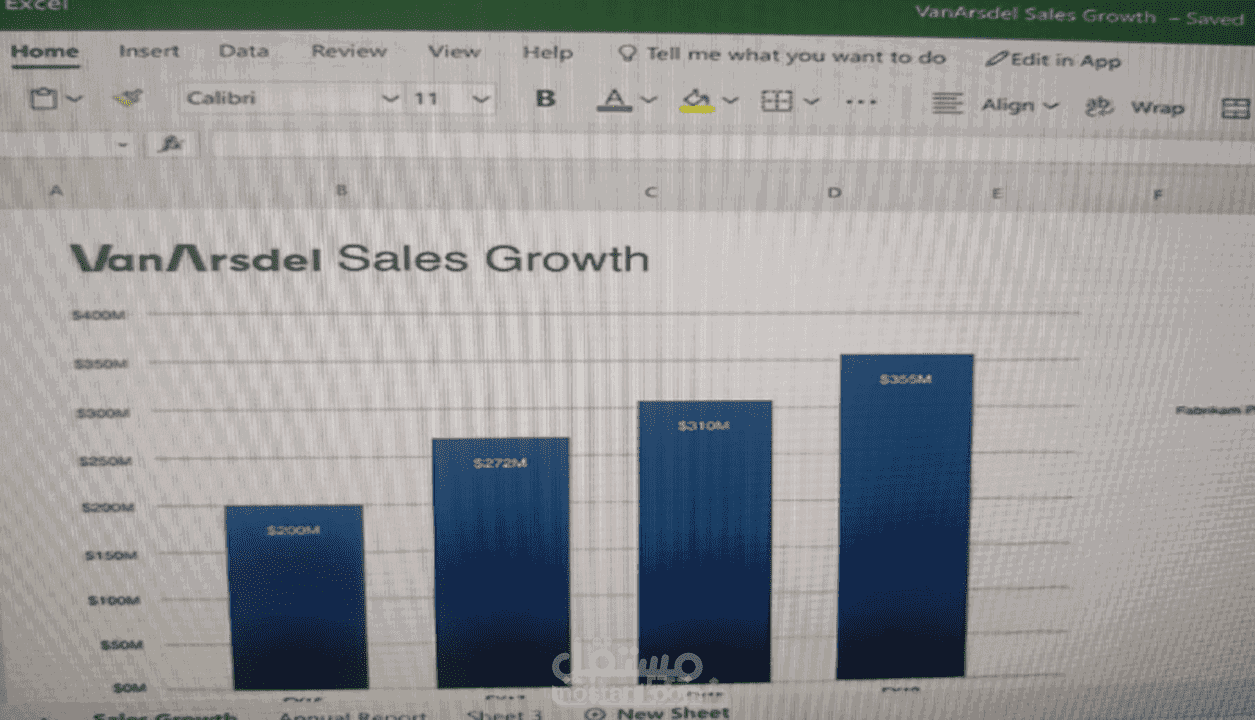Select the Format Painter icon
Viewport: 1255px width, 720px height.
pos(128,98)
